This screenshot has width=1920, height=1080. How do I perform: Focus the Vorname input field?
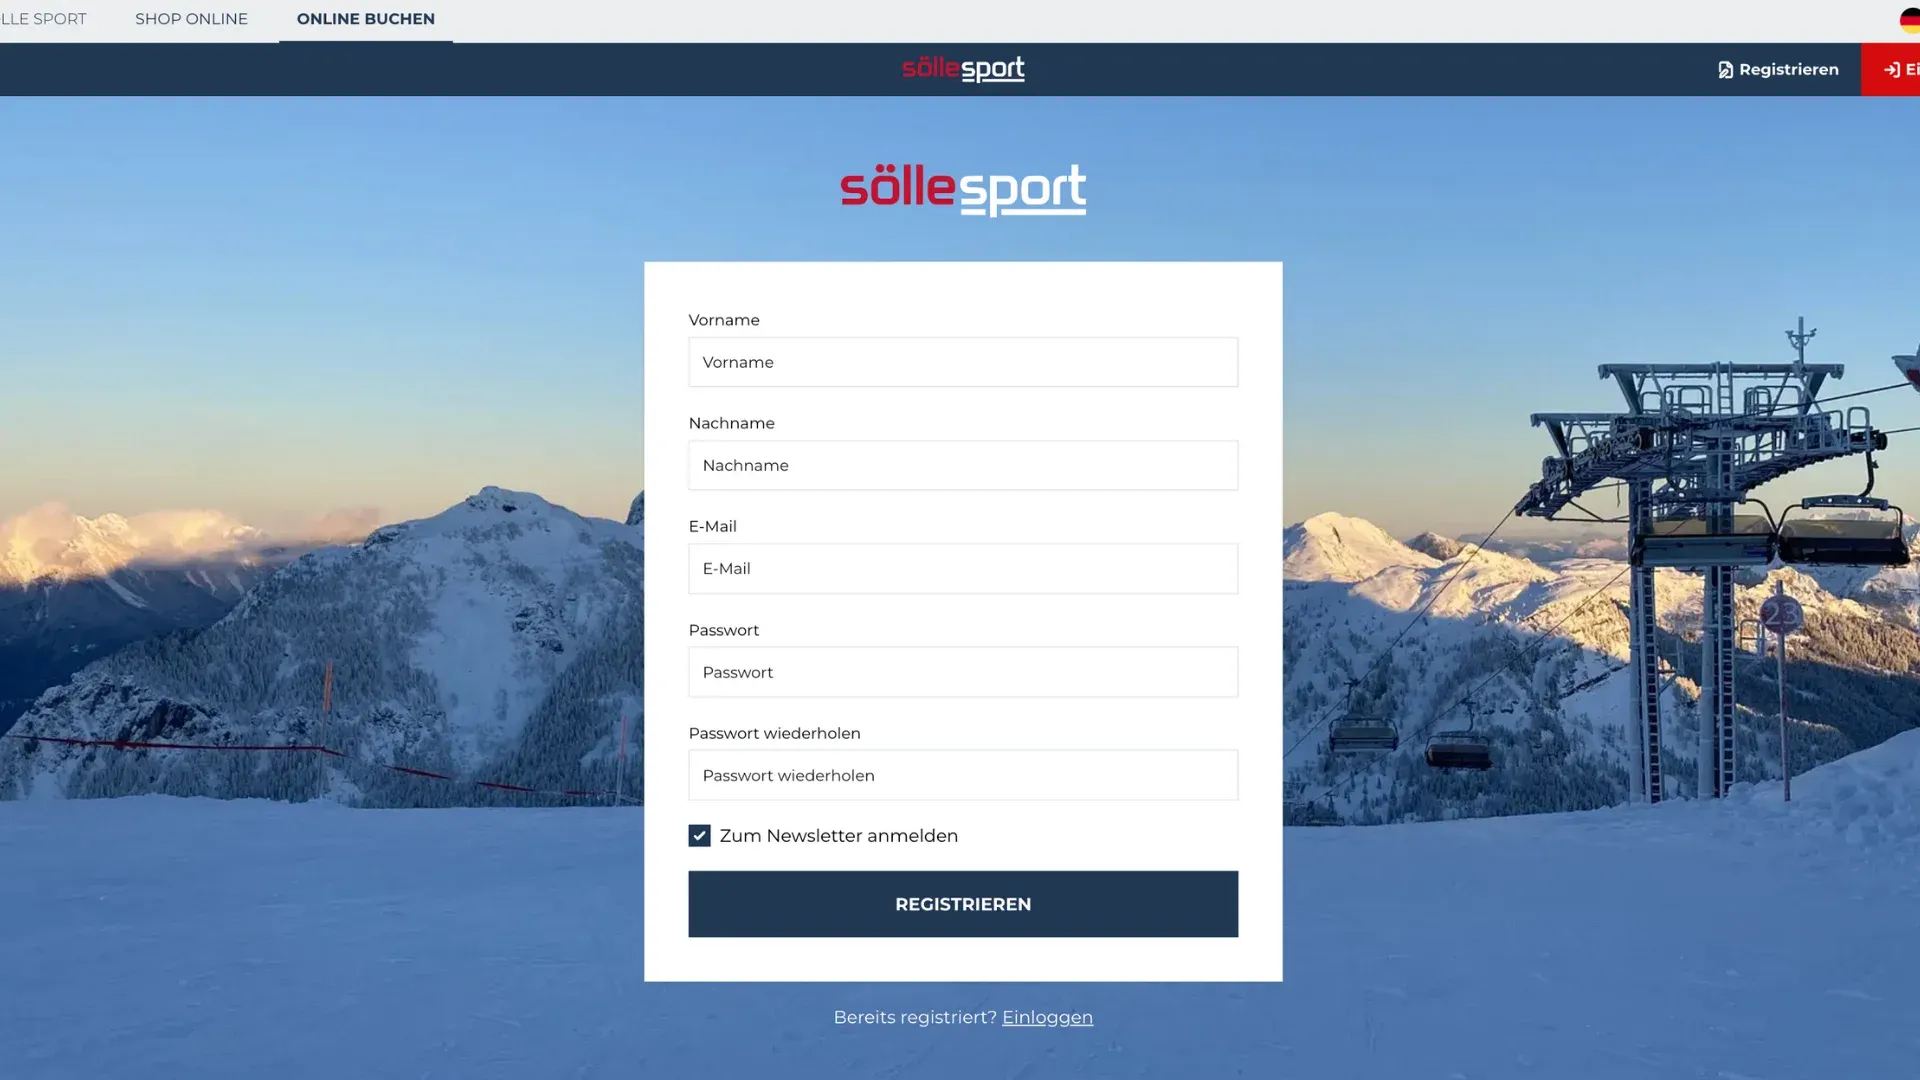pyautogui.click(x=963, y=362)
